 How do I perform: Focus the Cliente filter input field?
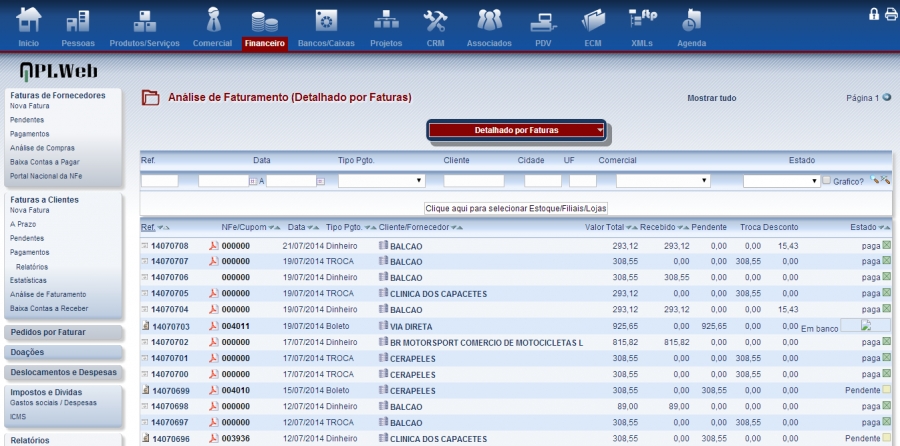[474, 181]
